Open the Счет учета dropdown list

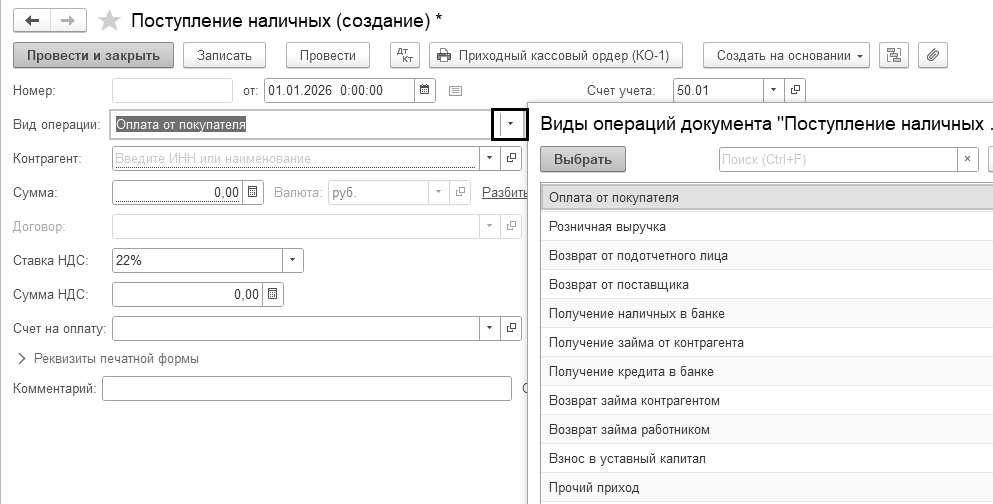773,90
